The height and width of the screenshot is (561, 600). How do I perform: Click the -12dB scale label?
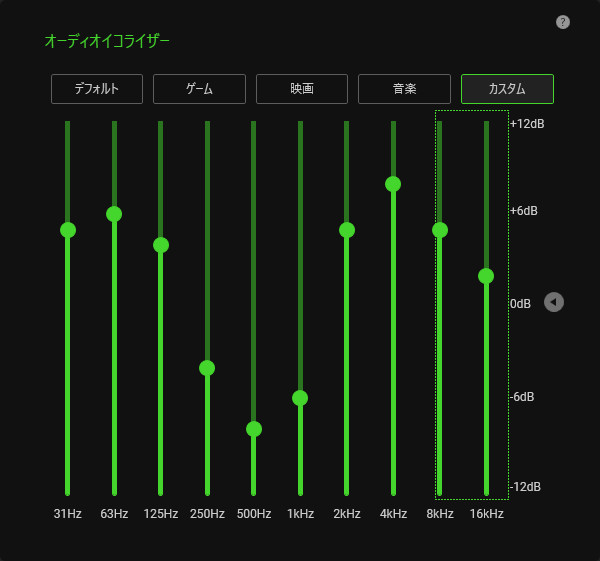(525, 486)
